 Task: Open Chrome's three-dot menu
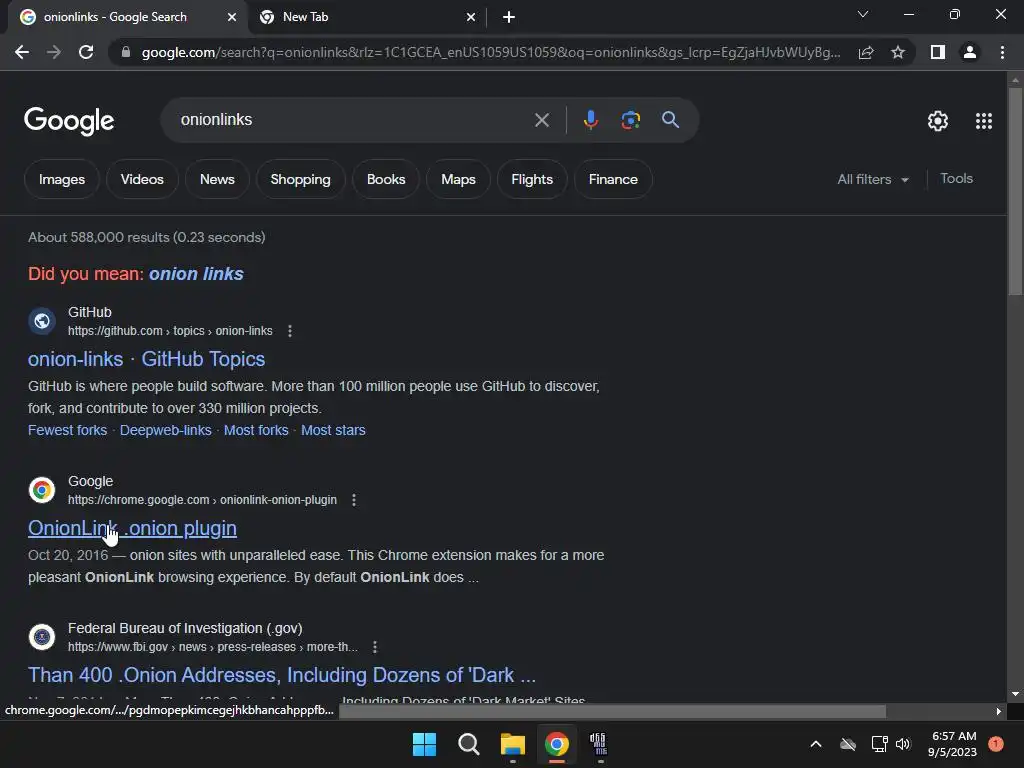pos(1002,52)
